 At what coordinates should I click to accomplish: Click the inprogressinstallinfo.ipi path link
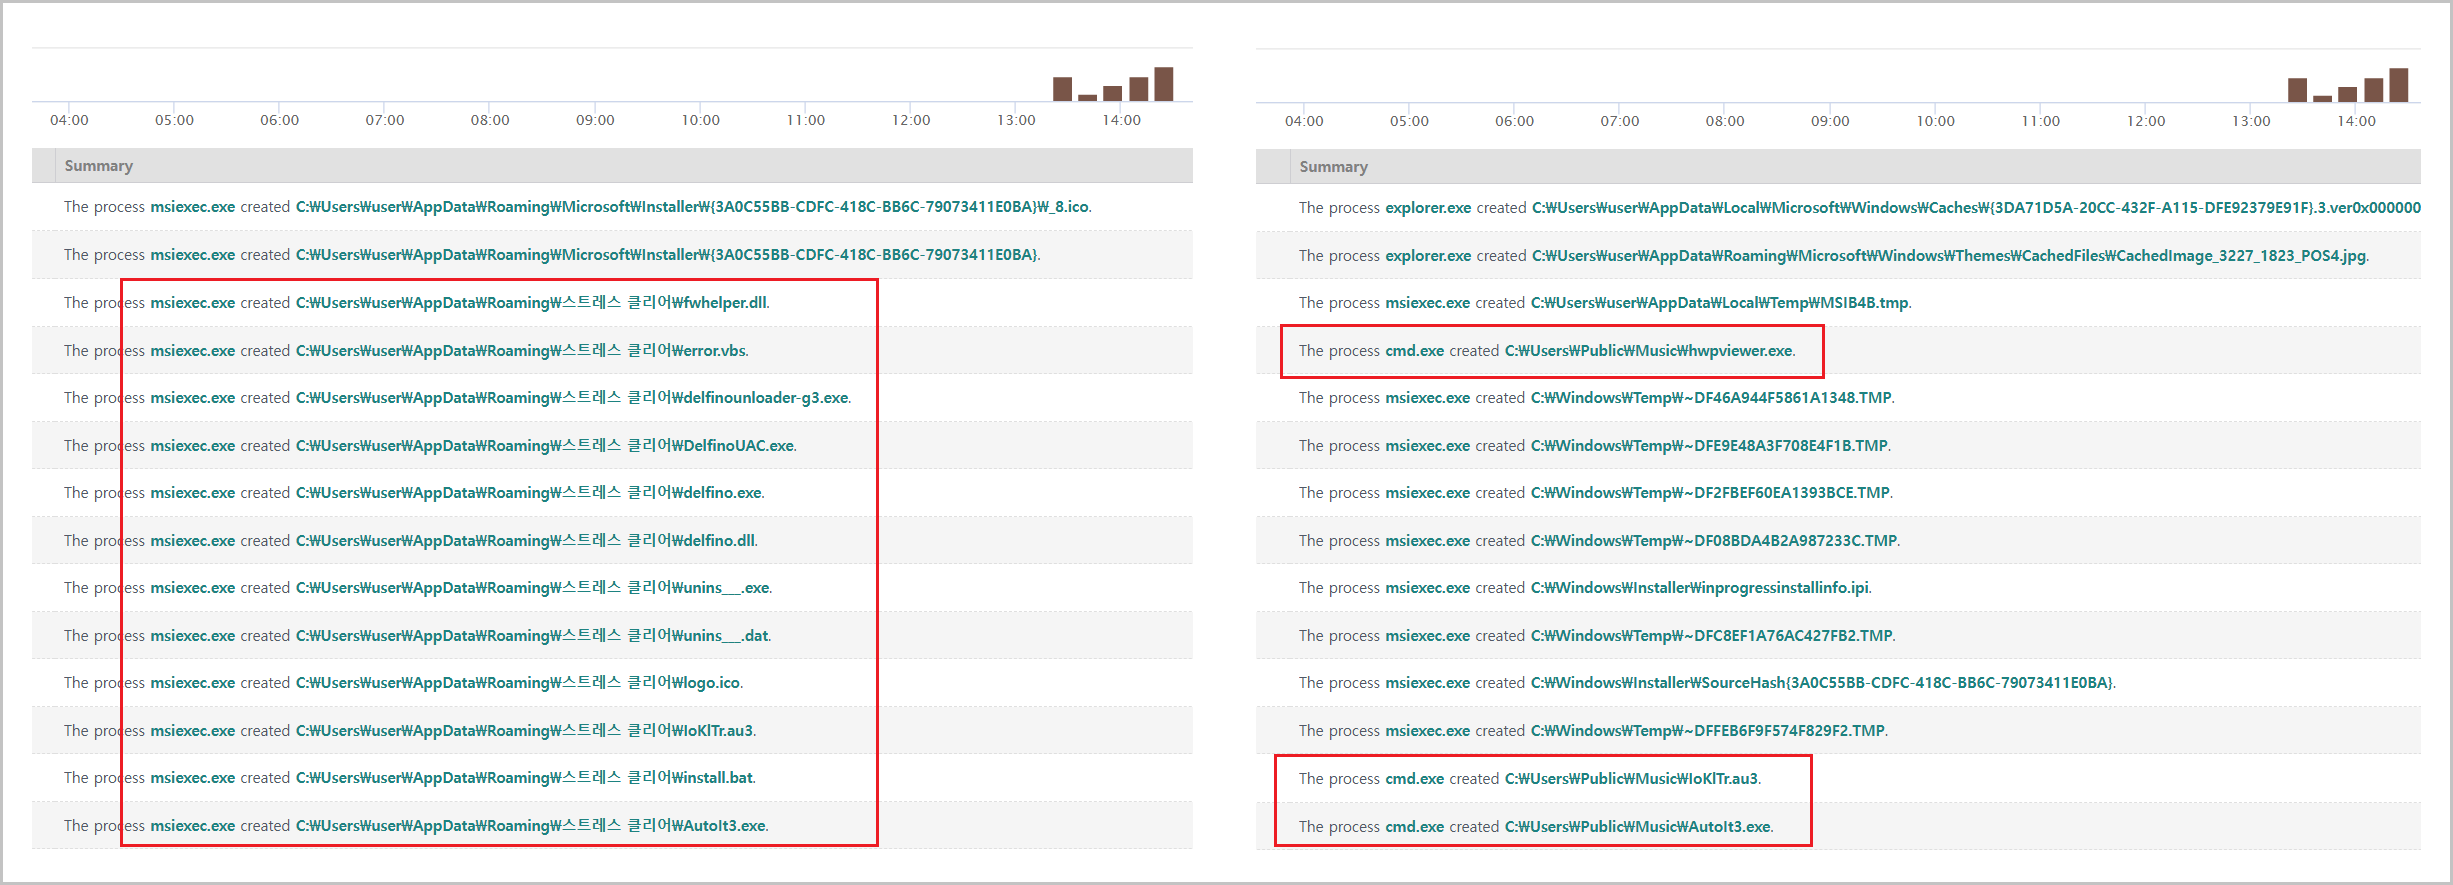tap(1699, 588)
